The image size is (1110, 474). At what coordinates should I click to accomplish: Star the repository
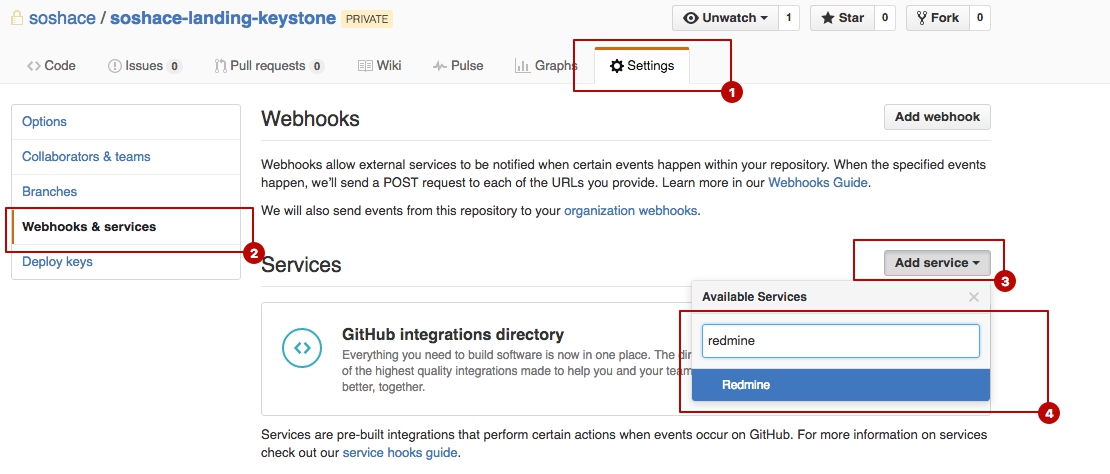(x=842, y=18)
